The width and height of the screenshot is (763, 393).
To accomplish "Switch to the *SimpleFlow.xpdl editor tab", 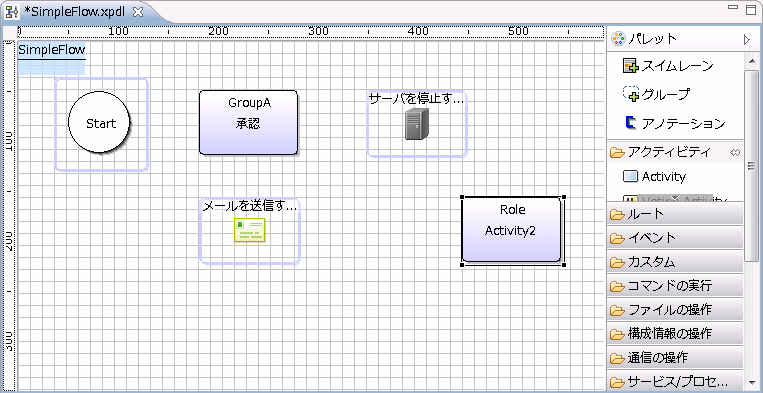I will pos(75,12).
